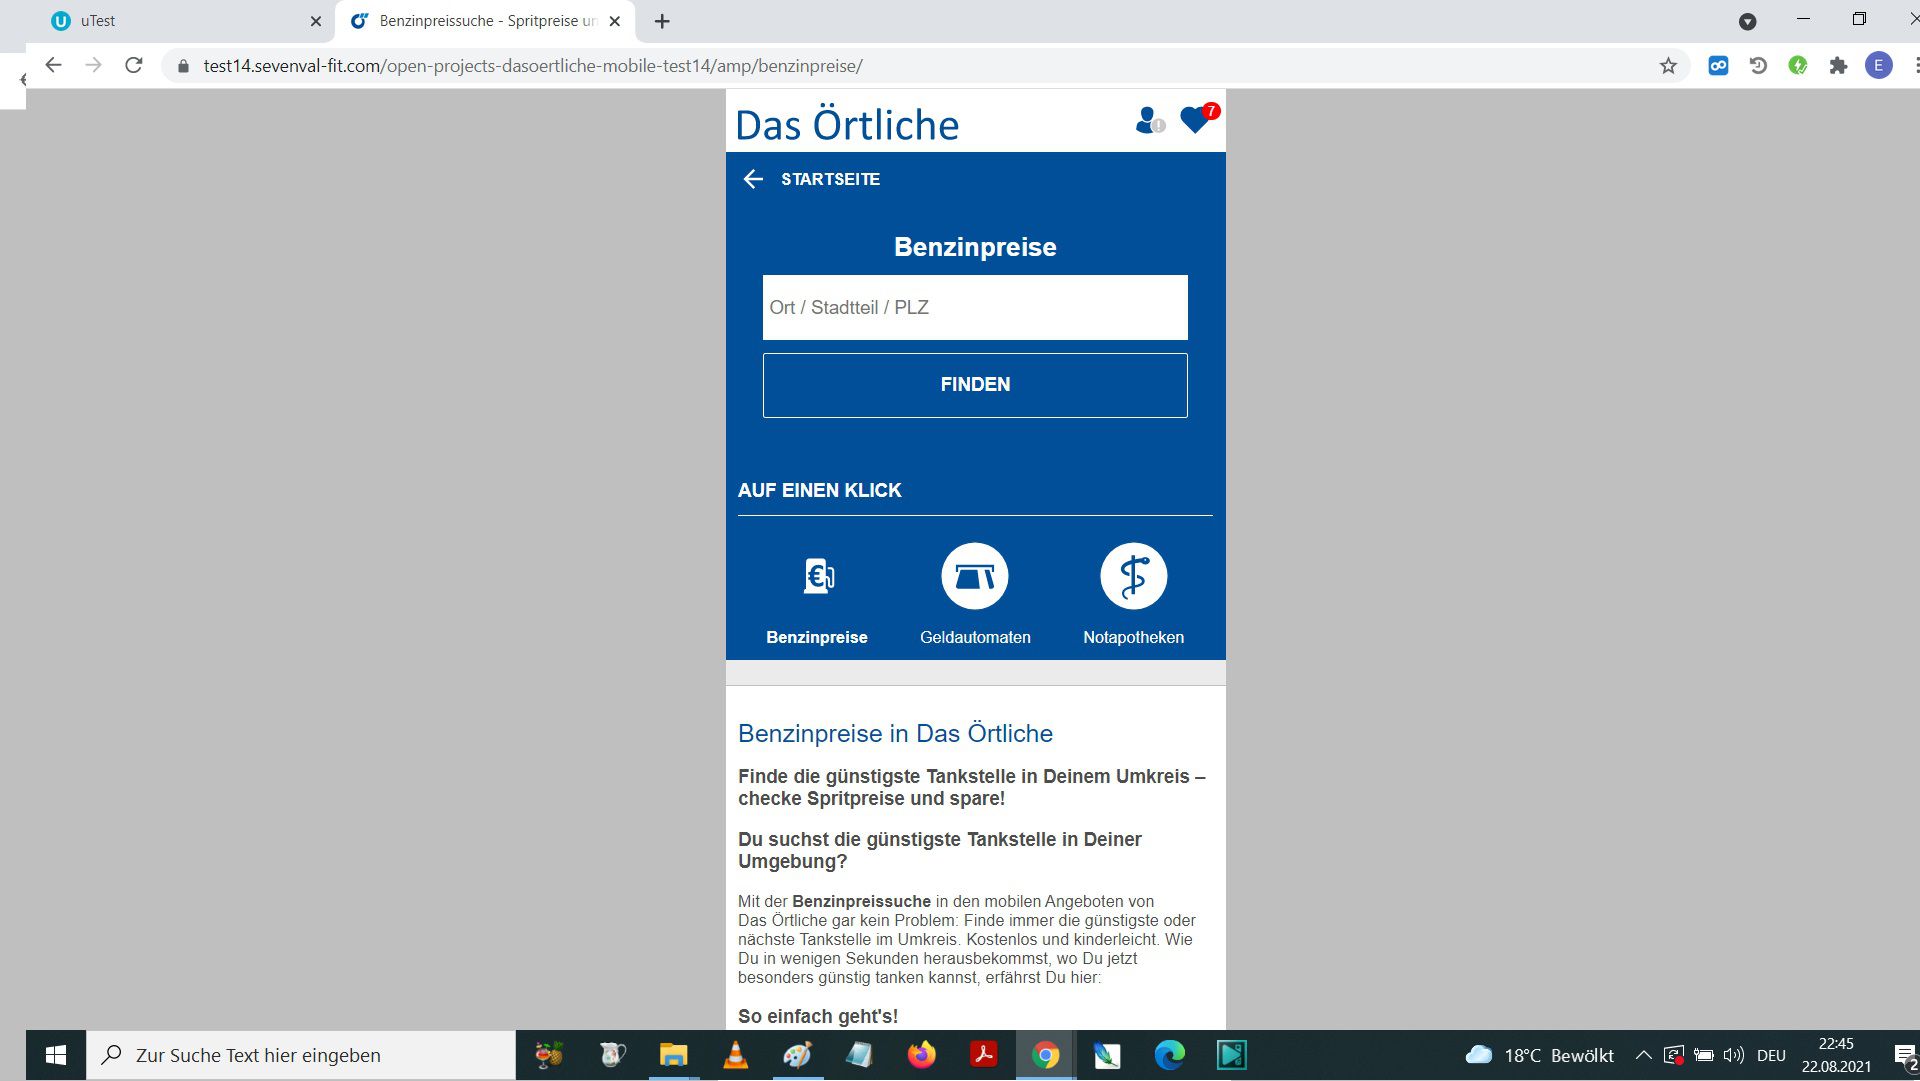Focus the Ort / Stadtteil / PLZ field
The height and width of the screenshot is (1081, 1920).
(x=975, y=307)
